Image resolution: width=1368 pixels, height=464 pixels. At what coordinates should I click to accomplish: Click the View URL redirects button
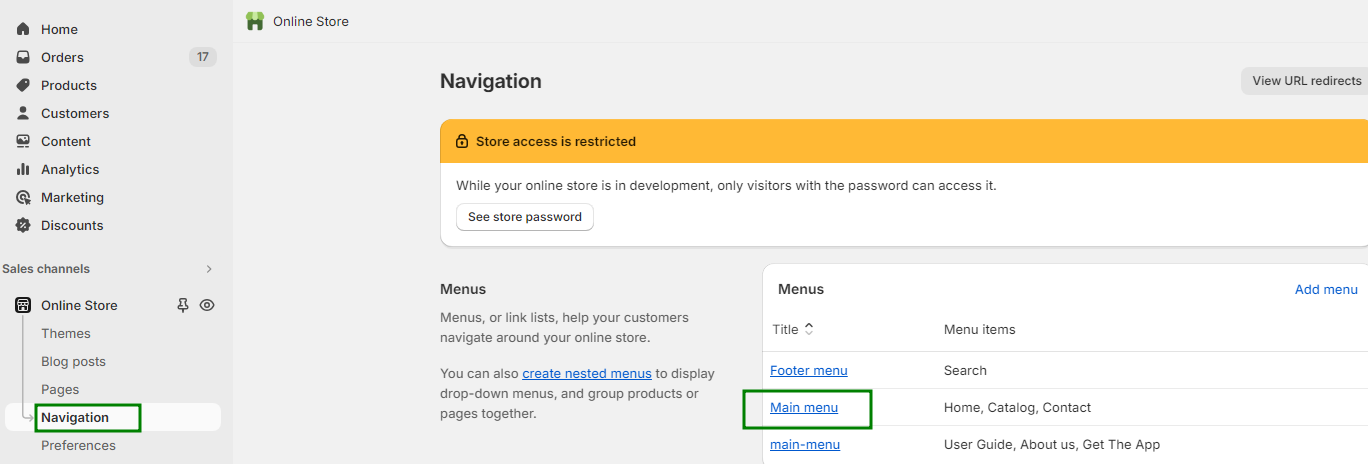1306,81
